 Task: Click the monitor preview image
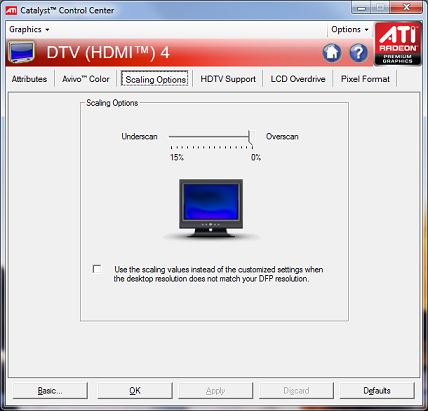211,209
